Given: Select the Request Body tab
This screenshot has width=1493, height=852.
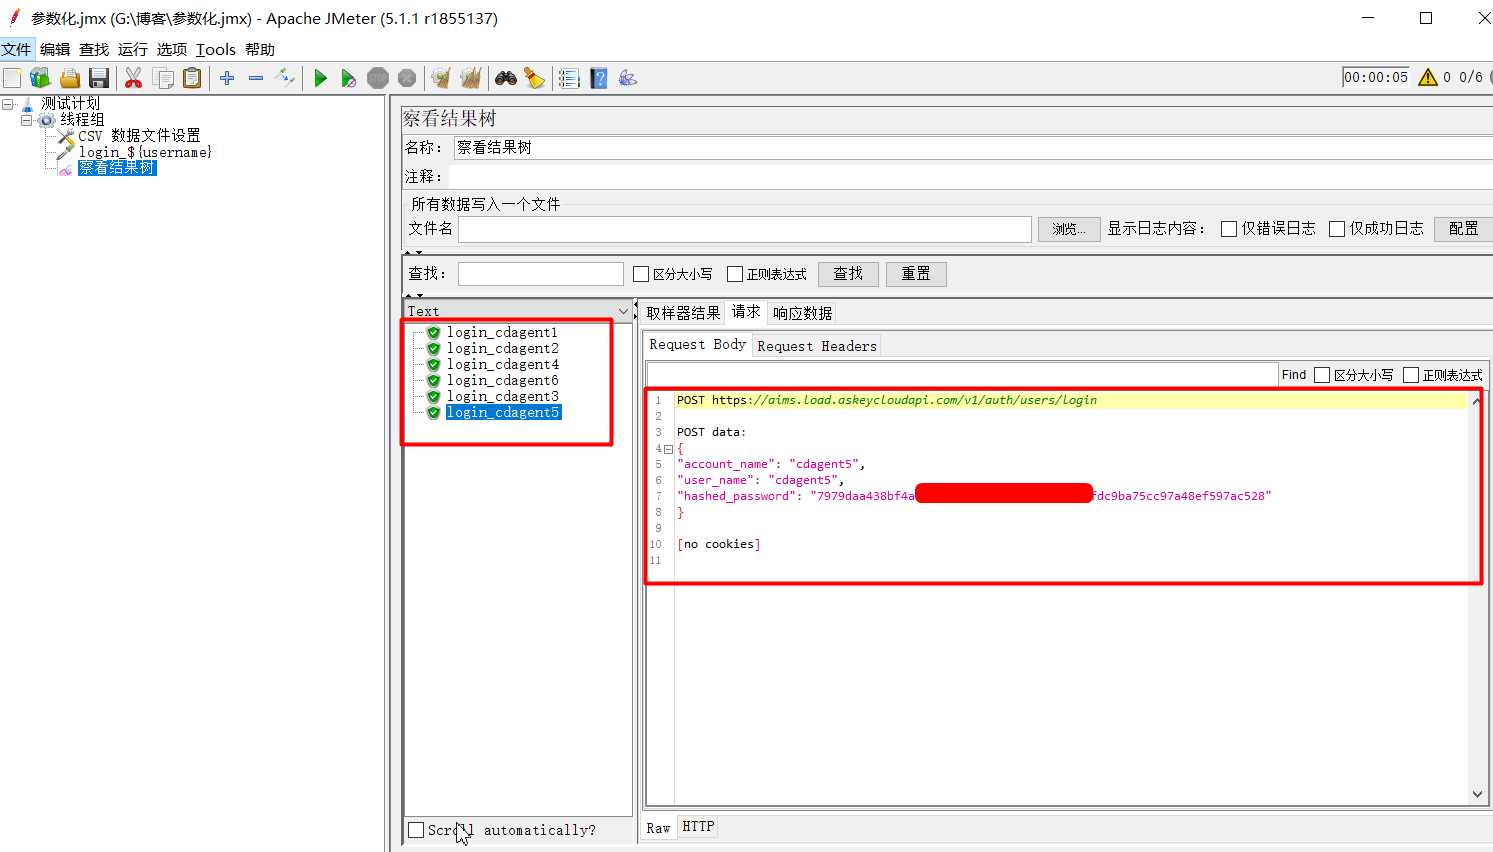Looking at the screenshot, I should pos(697,344).
